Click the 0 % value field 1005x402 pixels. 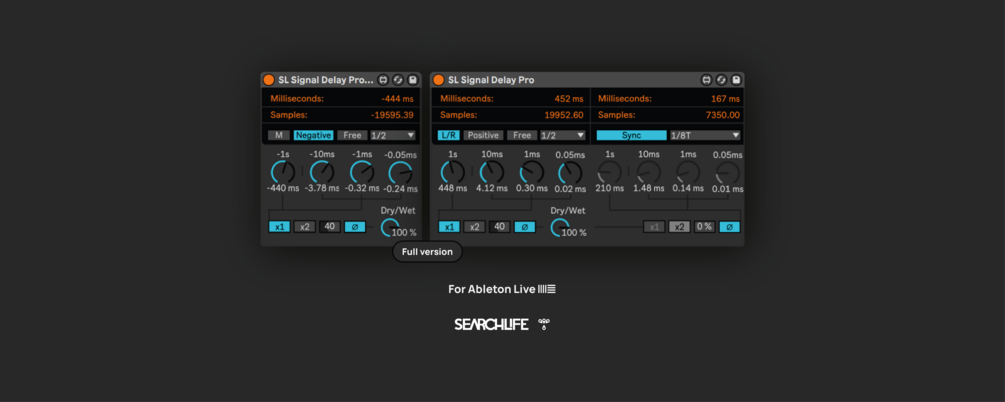pos(704,227)
